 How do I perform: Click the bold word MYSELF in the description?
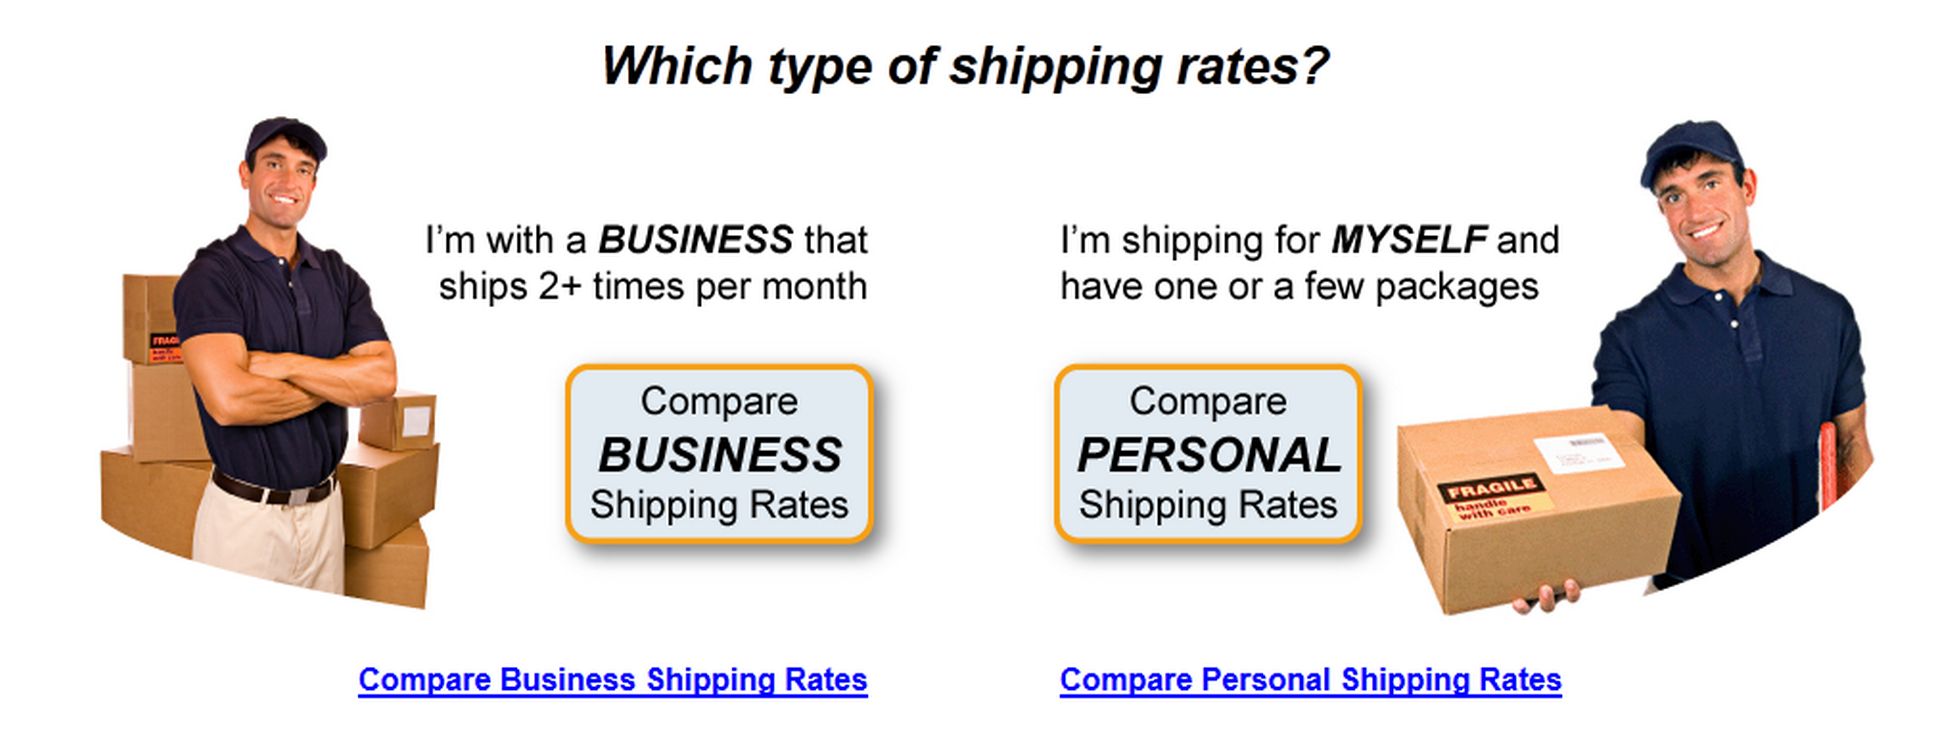pos(1408,240)
